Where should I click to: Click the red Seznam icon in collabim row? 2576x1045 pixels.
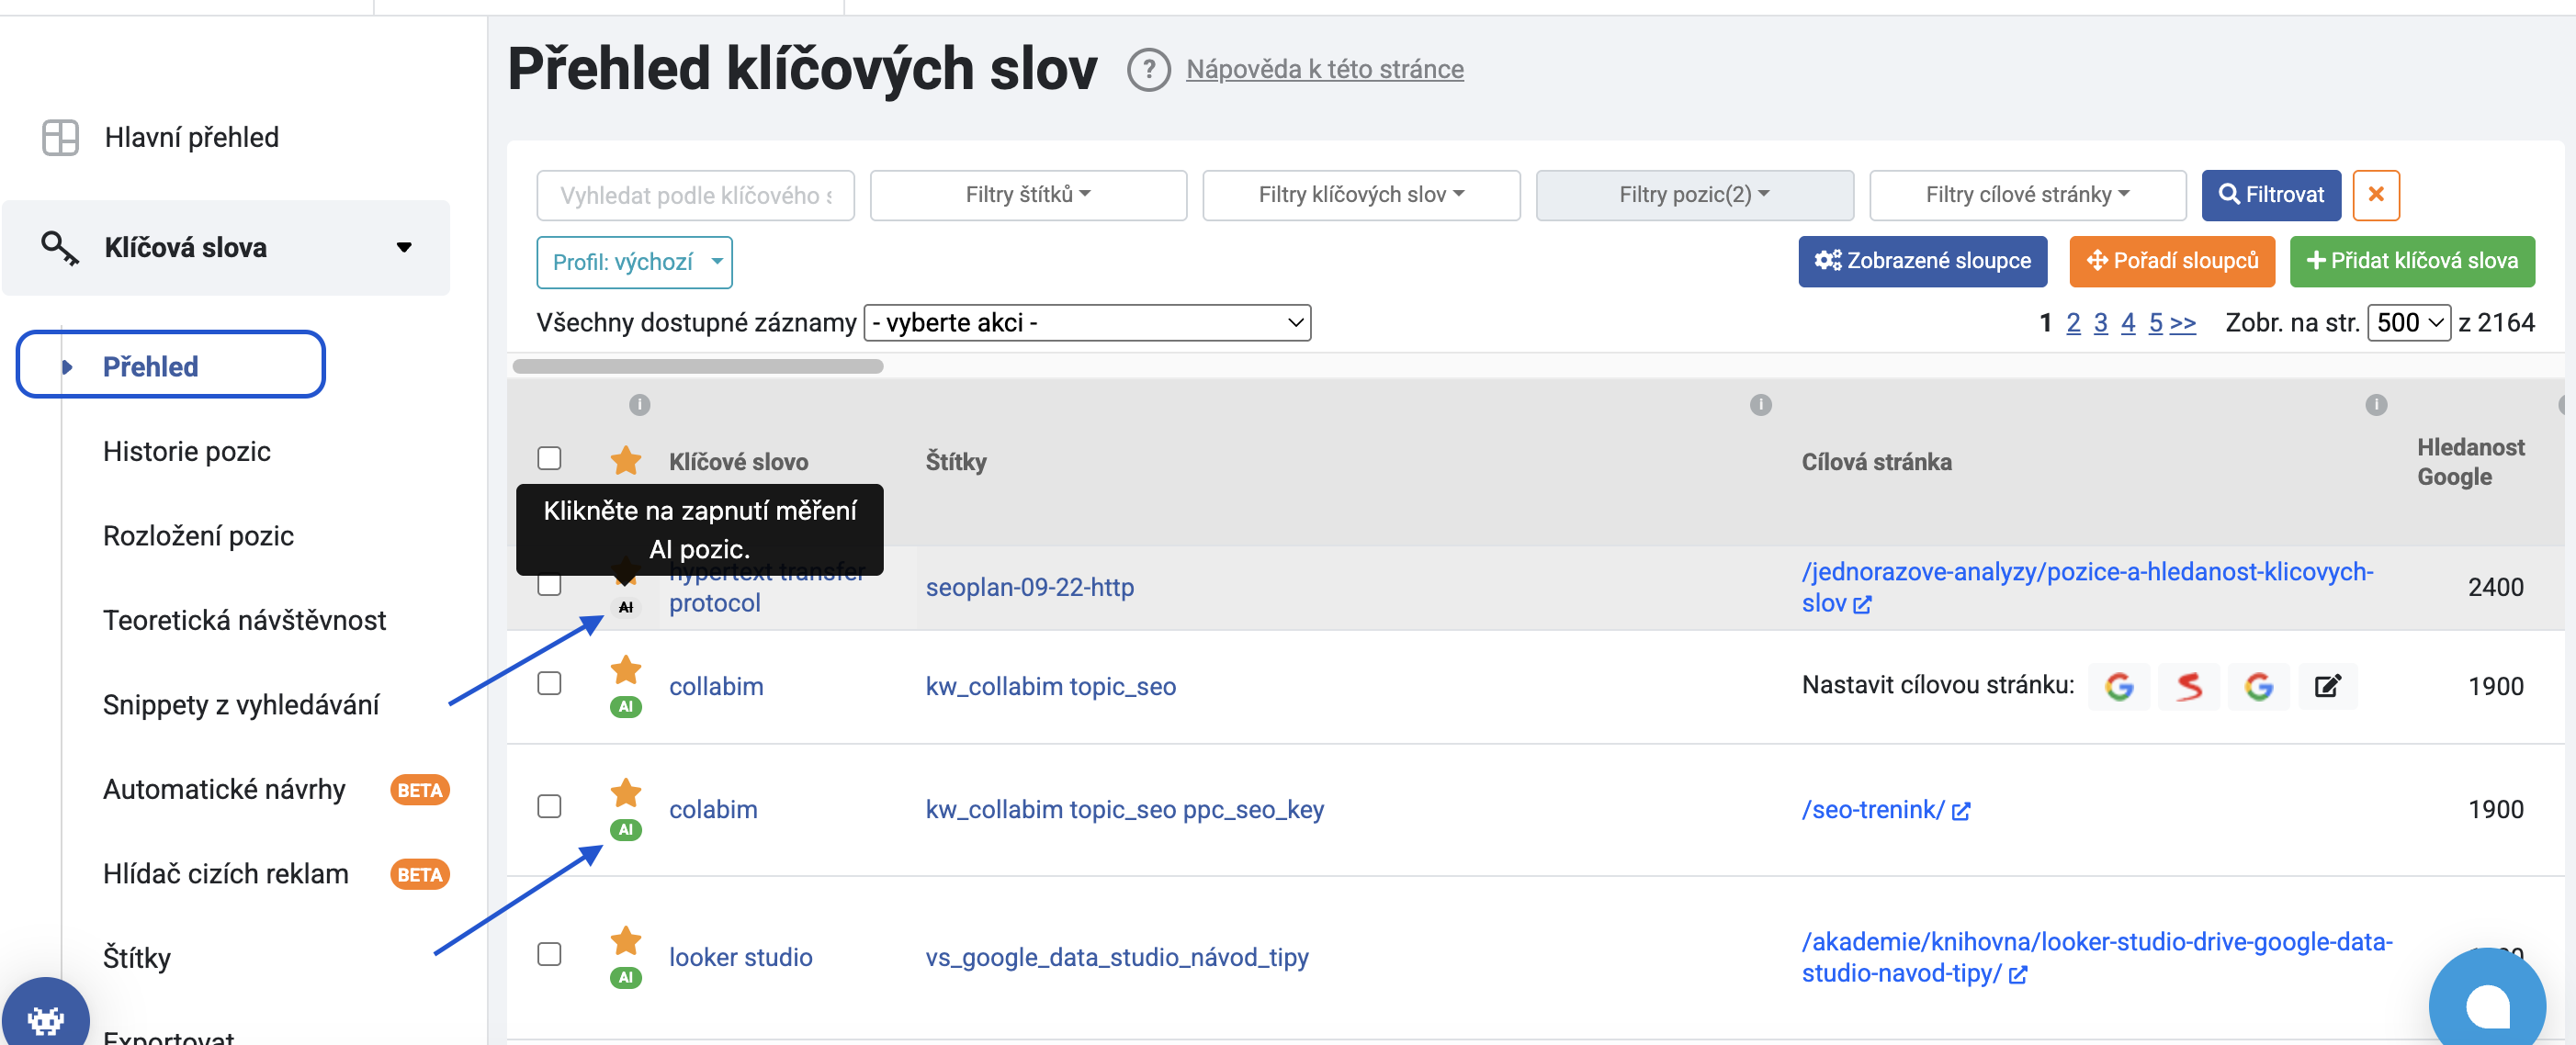pos(2189,686)
